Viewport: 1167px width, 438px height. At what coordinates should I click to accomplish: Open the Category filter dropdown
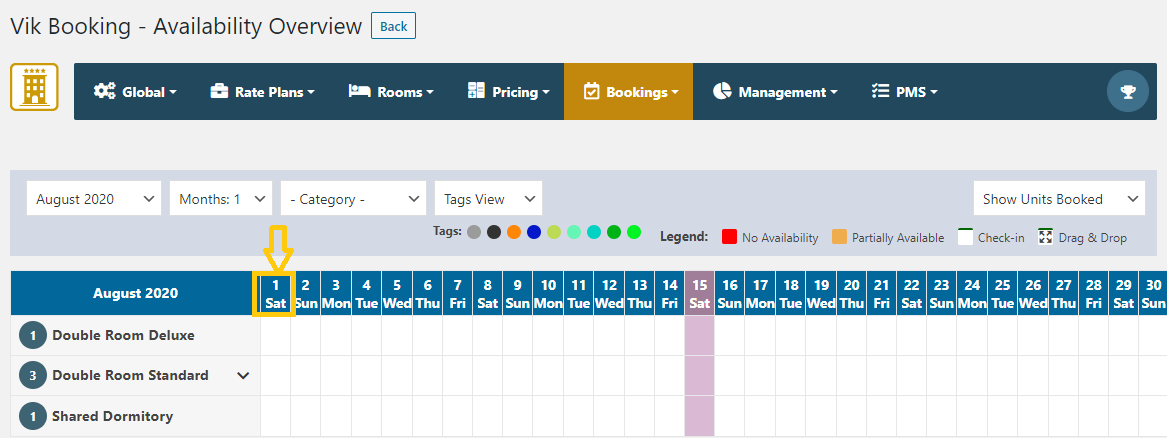354,199
